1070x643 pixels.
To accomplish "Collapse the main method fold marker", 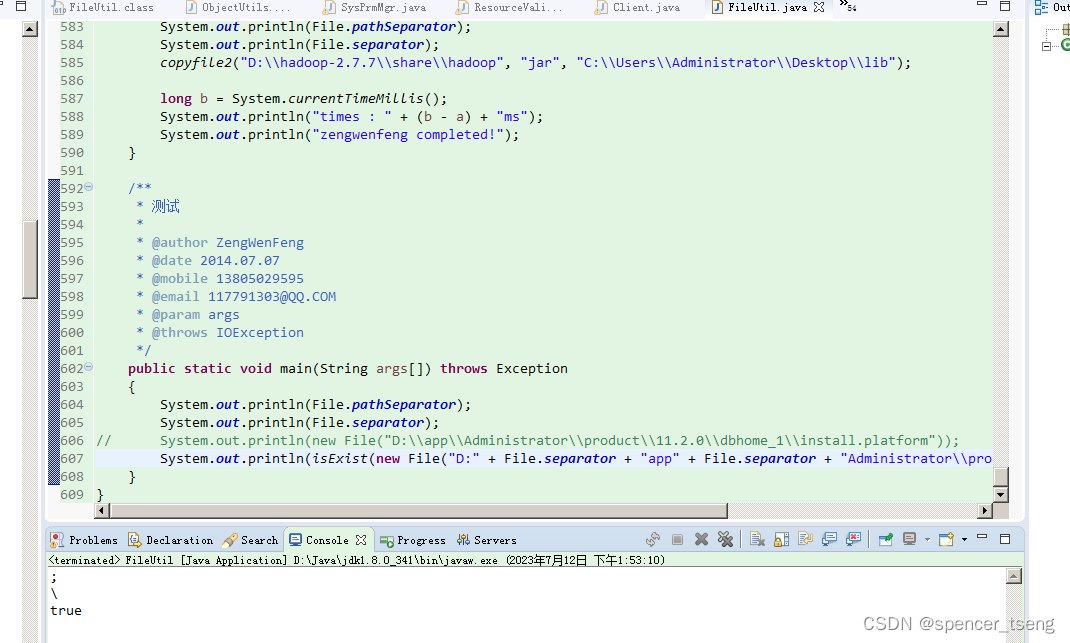I will [x=88, y=368].
